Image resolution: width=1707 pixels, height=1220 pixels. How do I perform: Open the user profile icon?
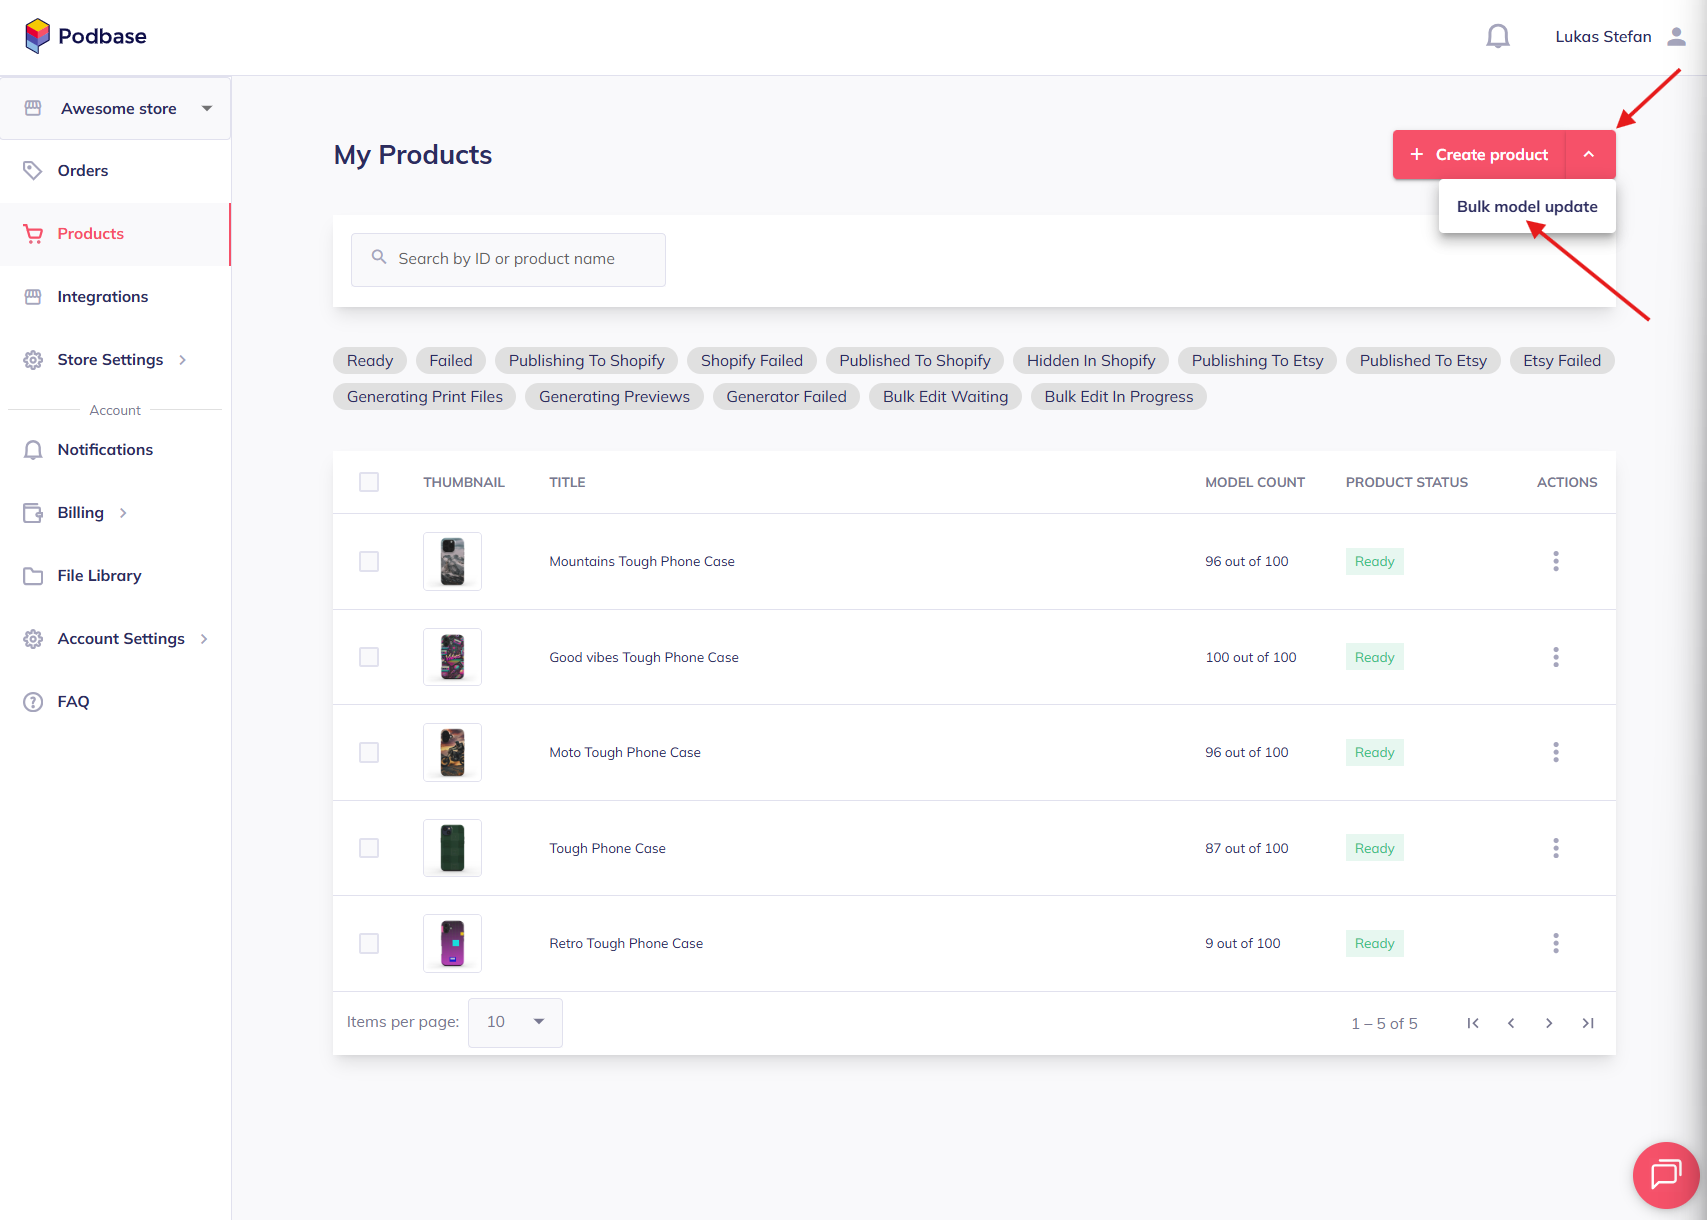tap(1676, 37)
